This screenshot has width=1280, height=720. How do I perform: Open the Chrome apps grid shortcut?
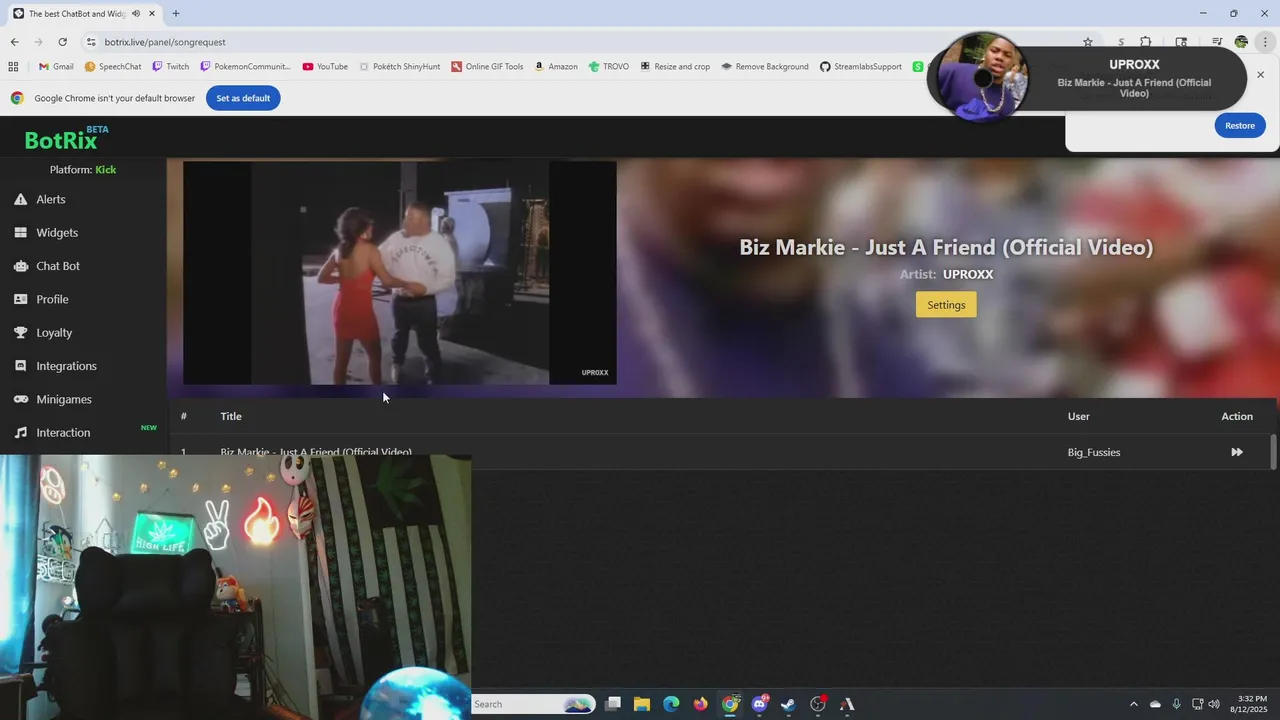coord(13,67)
